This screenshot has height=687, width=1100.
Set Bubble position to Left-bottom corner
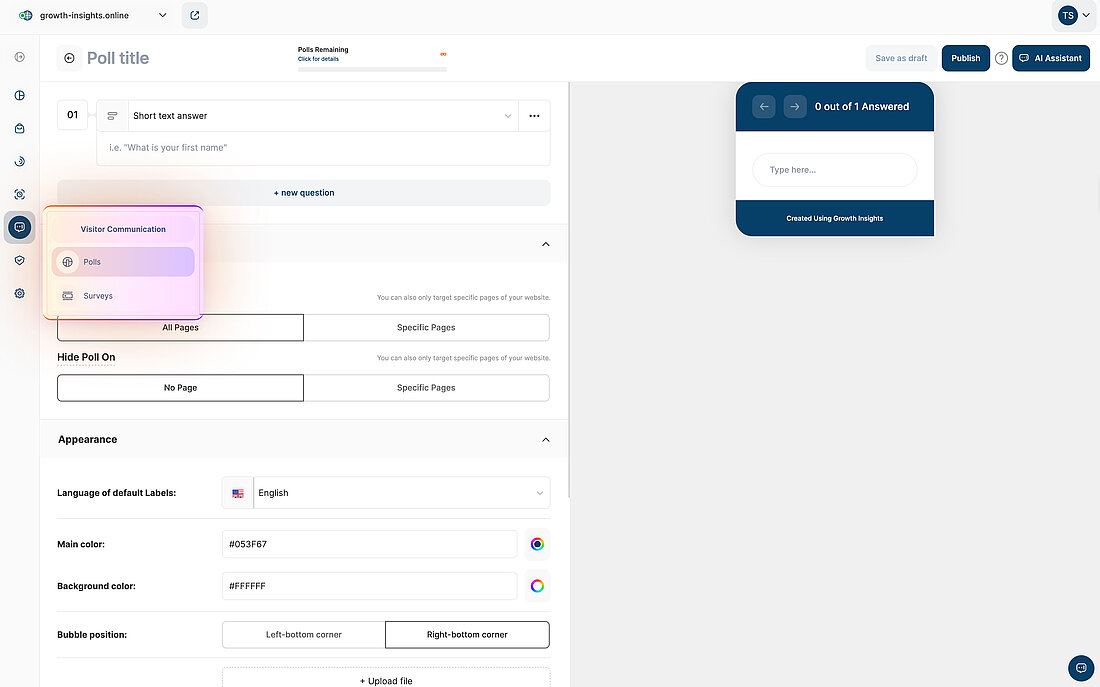coord(302,634)
